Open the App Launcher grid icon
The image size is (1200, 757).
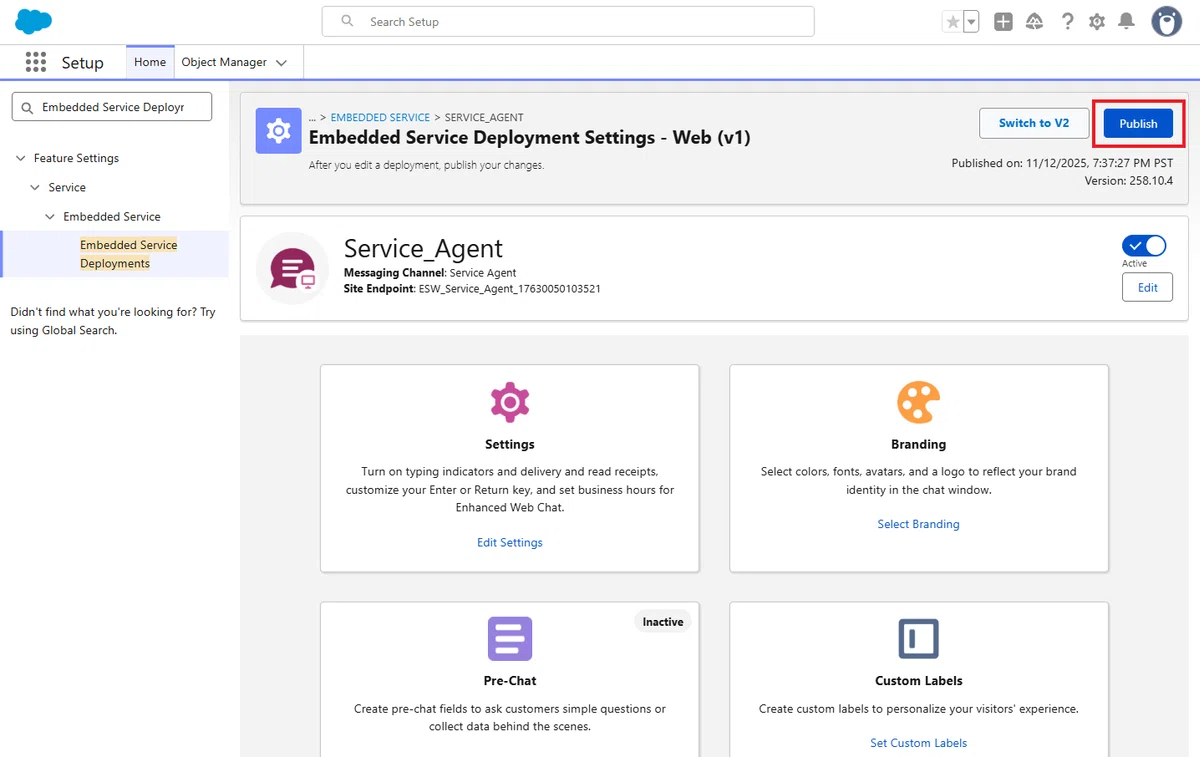click(36, 62)
